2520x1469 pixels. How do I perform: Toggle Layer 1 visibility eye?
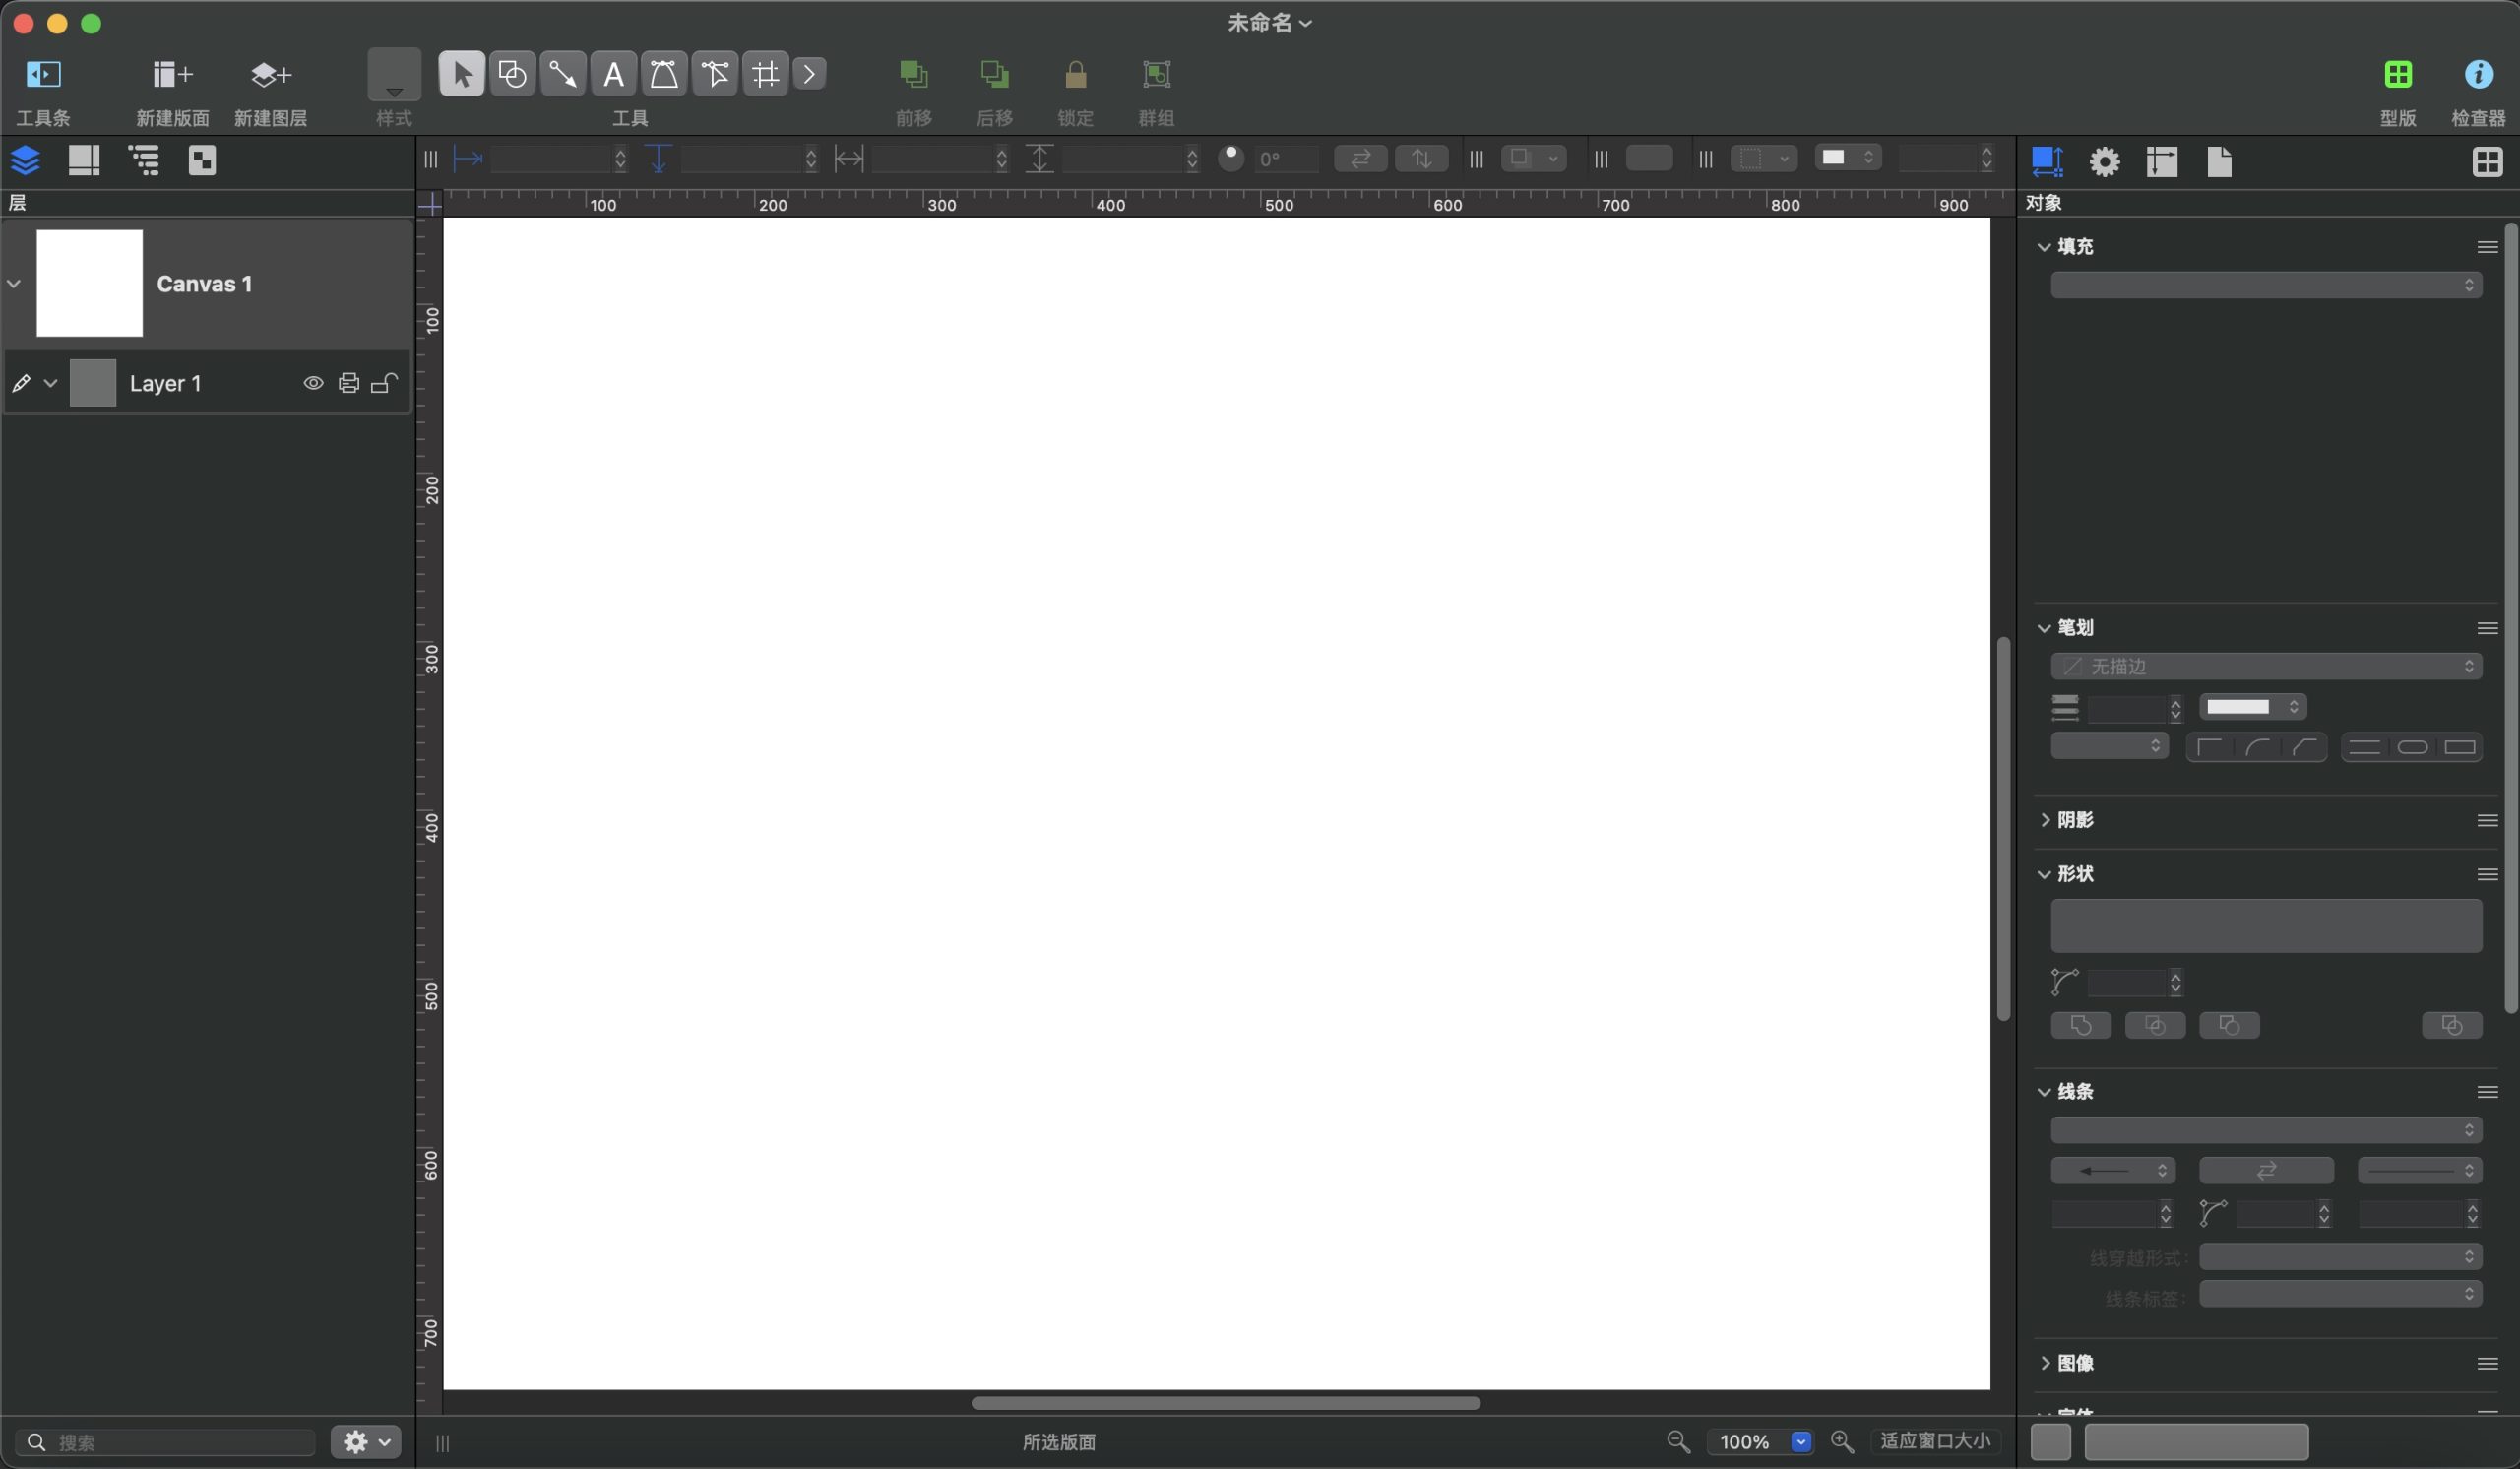[313, 383]
